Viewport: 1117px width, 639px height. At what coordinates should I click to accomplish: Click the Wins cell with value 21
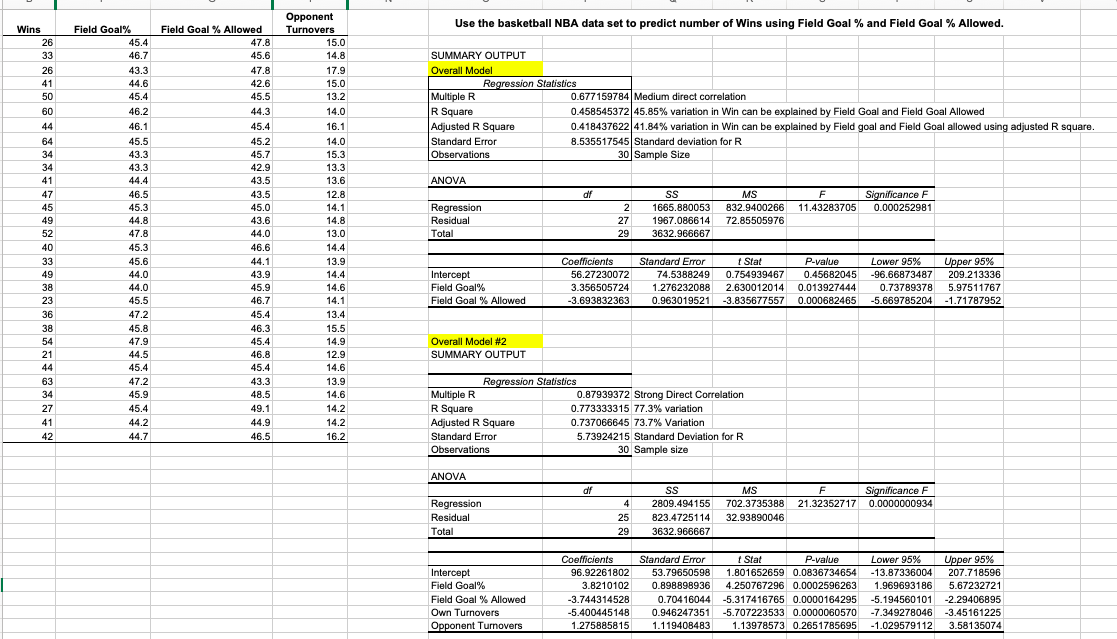[47, 355]
